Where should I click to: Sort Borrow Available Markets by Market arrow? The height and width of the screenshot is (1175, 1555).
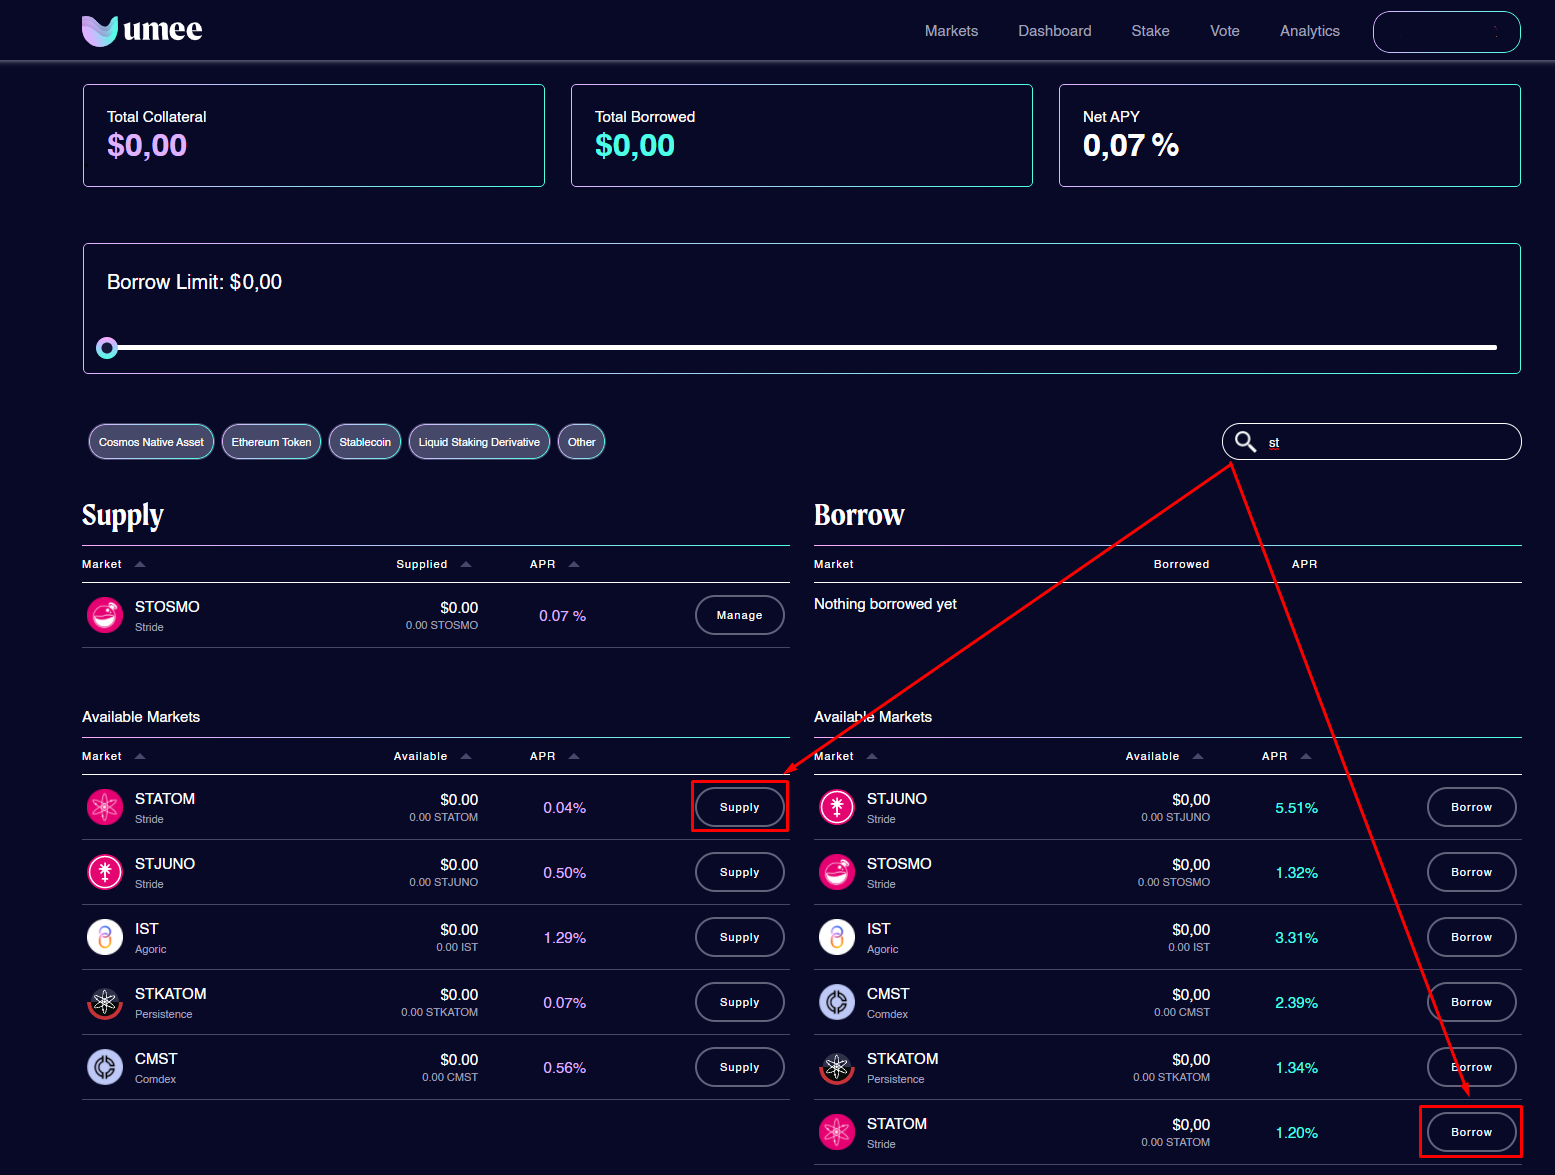(872, 756)
